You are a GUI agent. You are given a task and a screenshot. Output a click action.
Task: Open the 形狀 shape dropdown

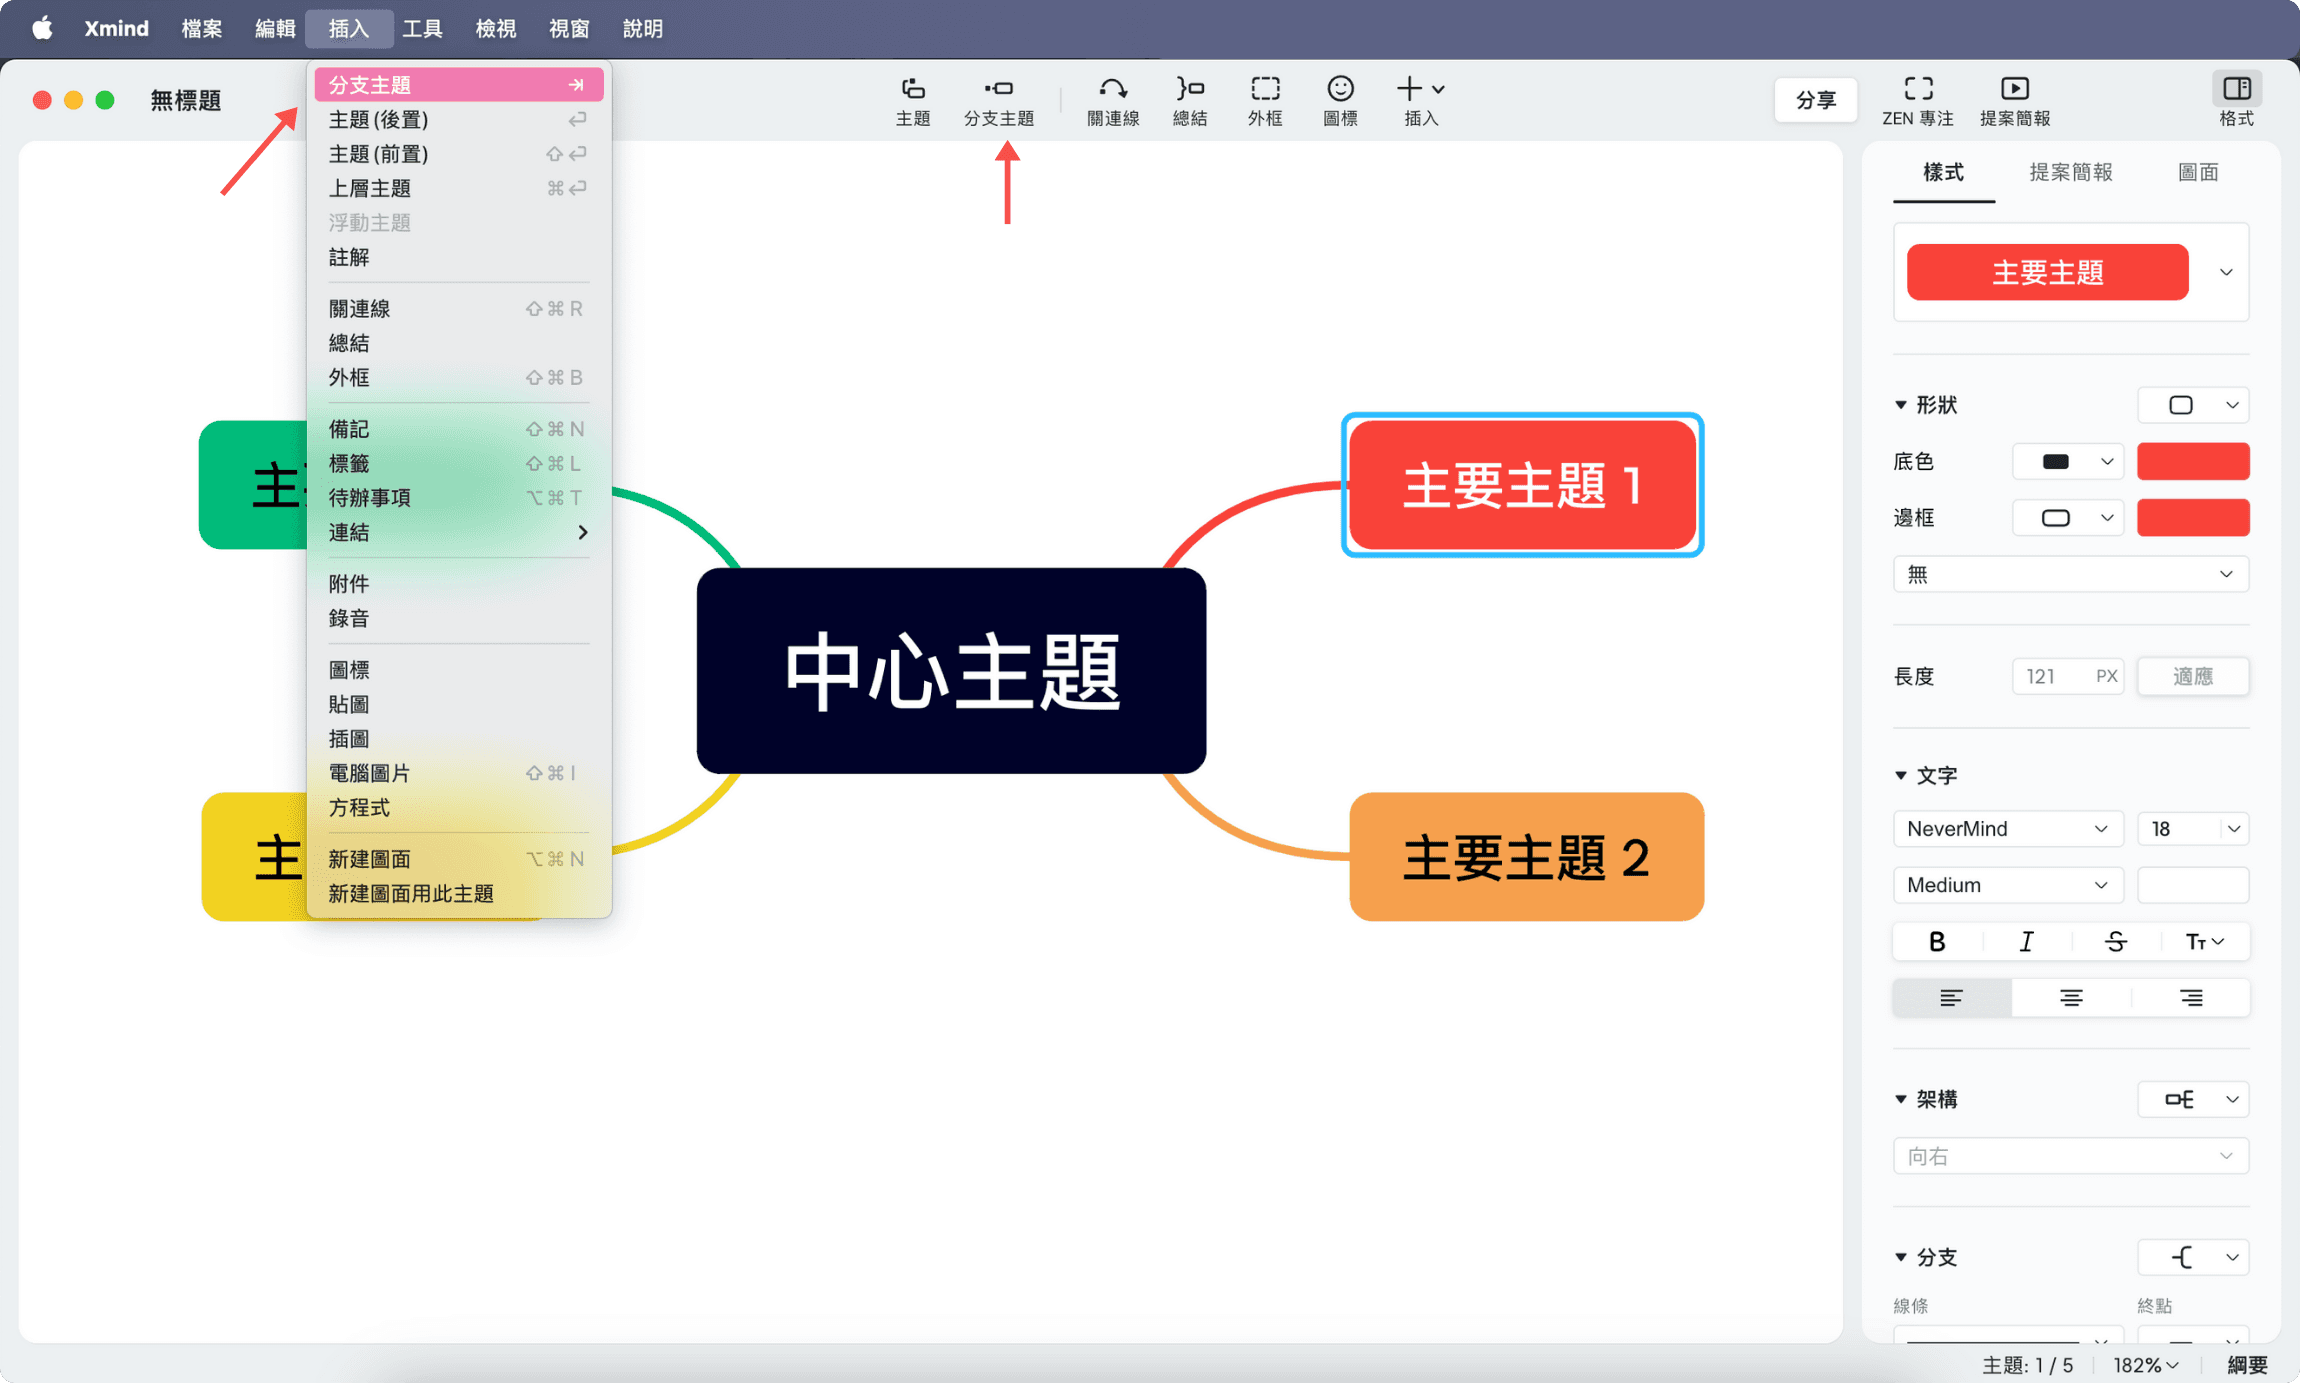click(2192, 405)
